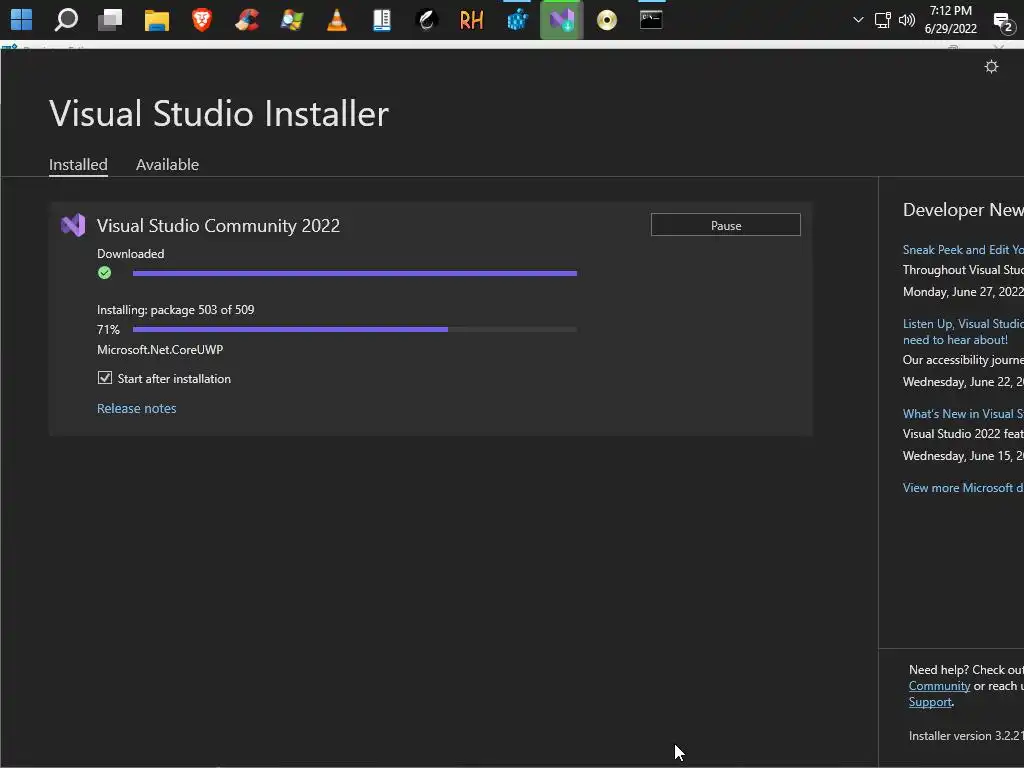The width and height of the screenshot is (1024, 768).
Task: Launch the Brave browser from the taskbar
Action: coord(202,20)
